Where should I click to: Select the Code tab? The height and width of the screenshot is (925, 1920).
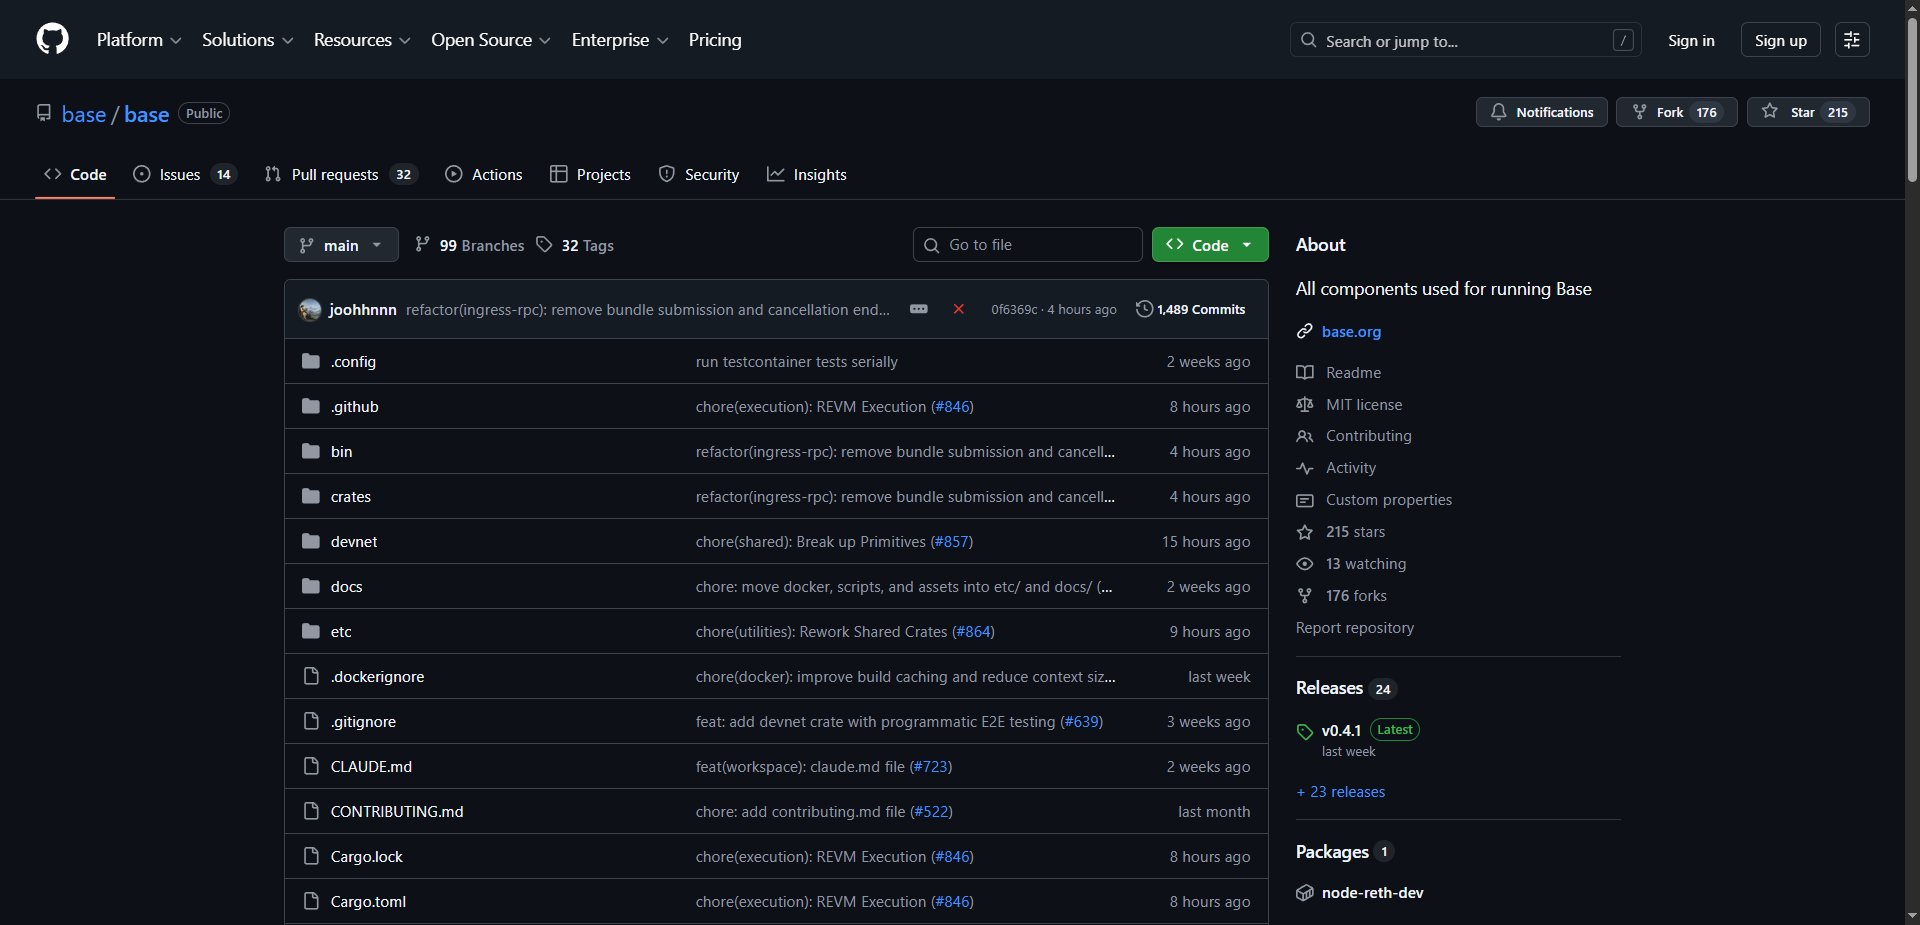tap(75, 174)
